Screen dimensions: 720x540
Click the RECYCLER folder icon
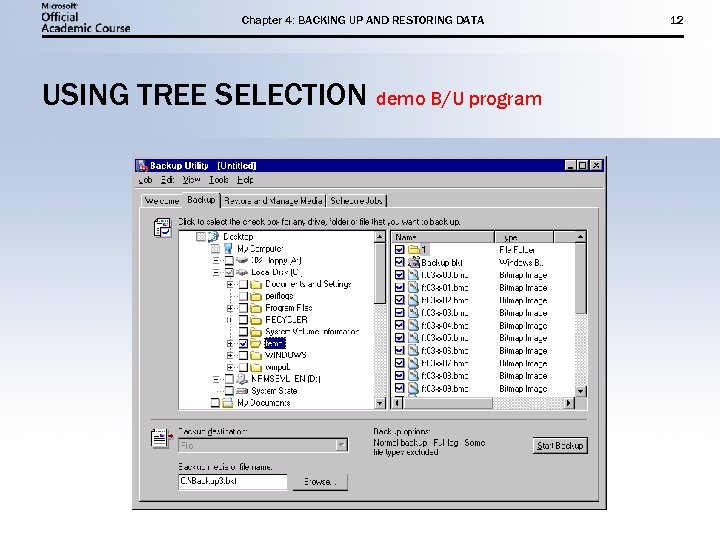click(256, 320)
